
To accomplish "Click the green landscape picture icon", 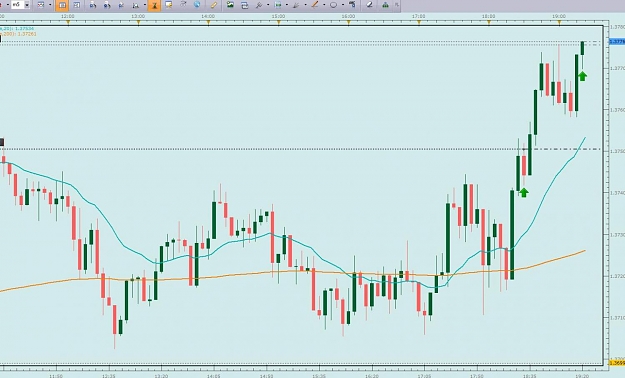I will pos(230,5).
